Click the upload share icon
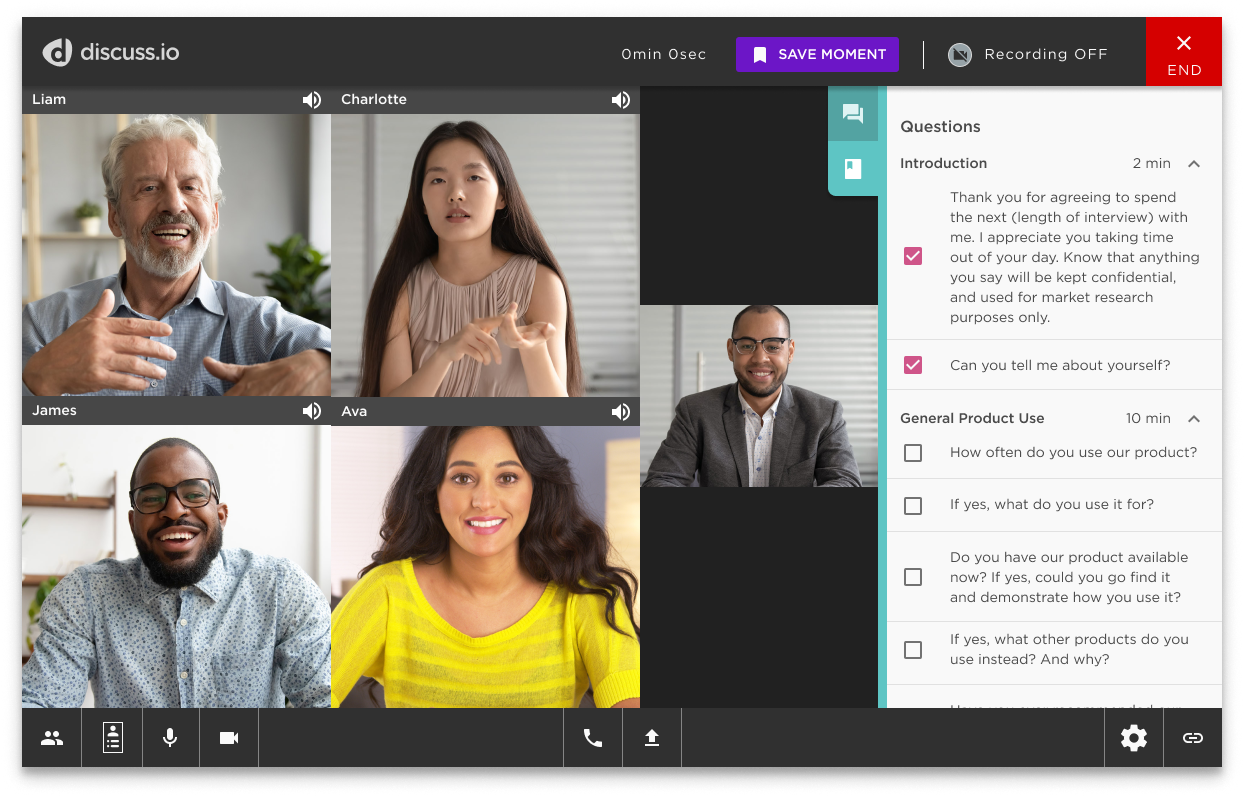1244x796 pixels. click(652, 738)
